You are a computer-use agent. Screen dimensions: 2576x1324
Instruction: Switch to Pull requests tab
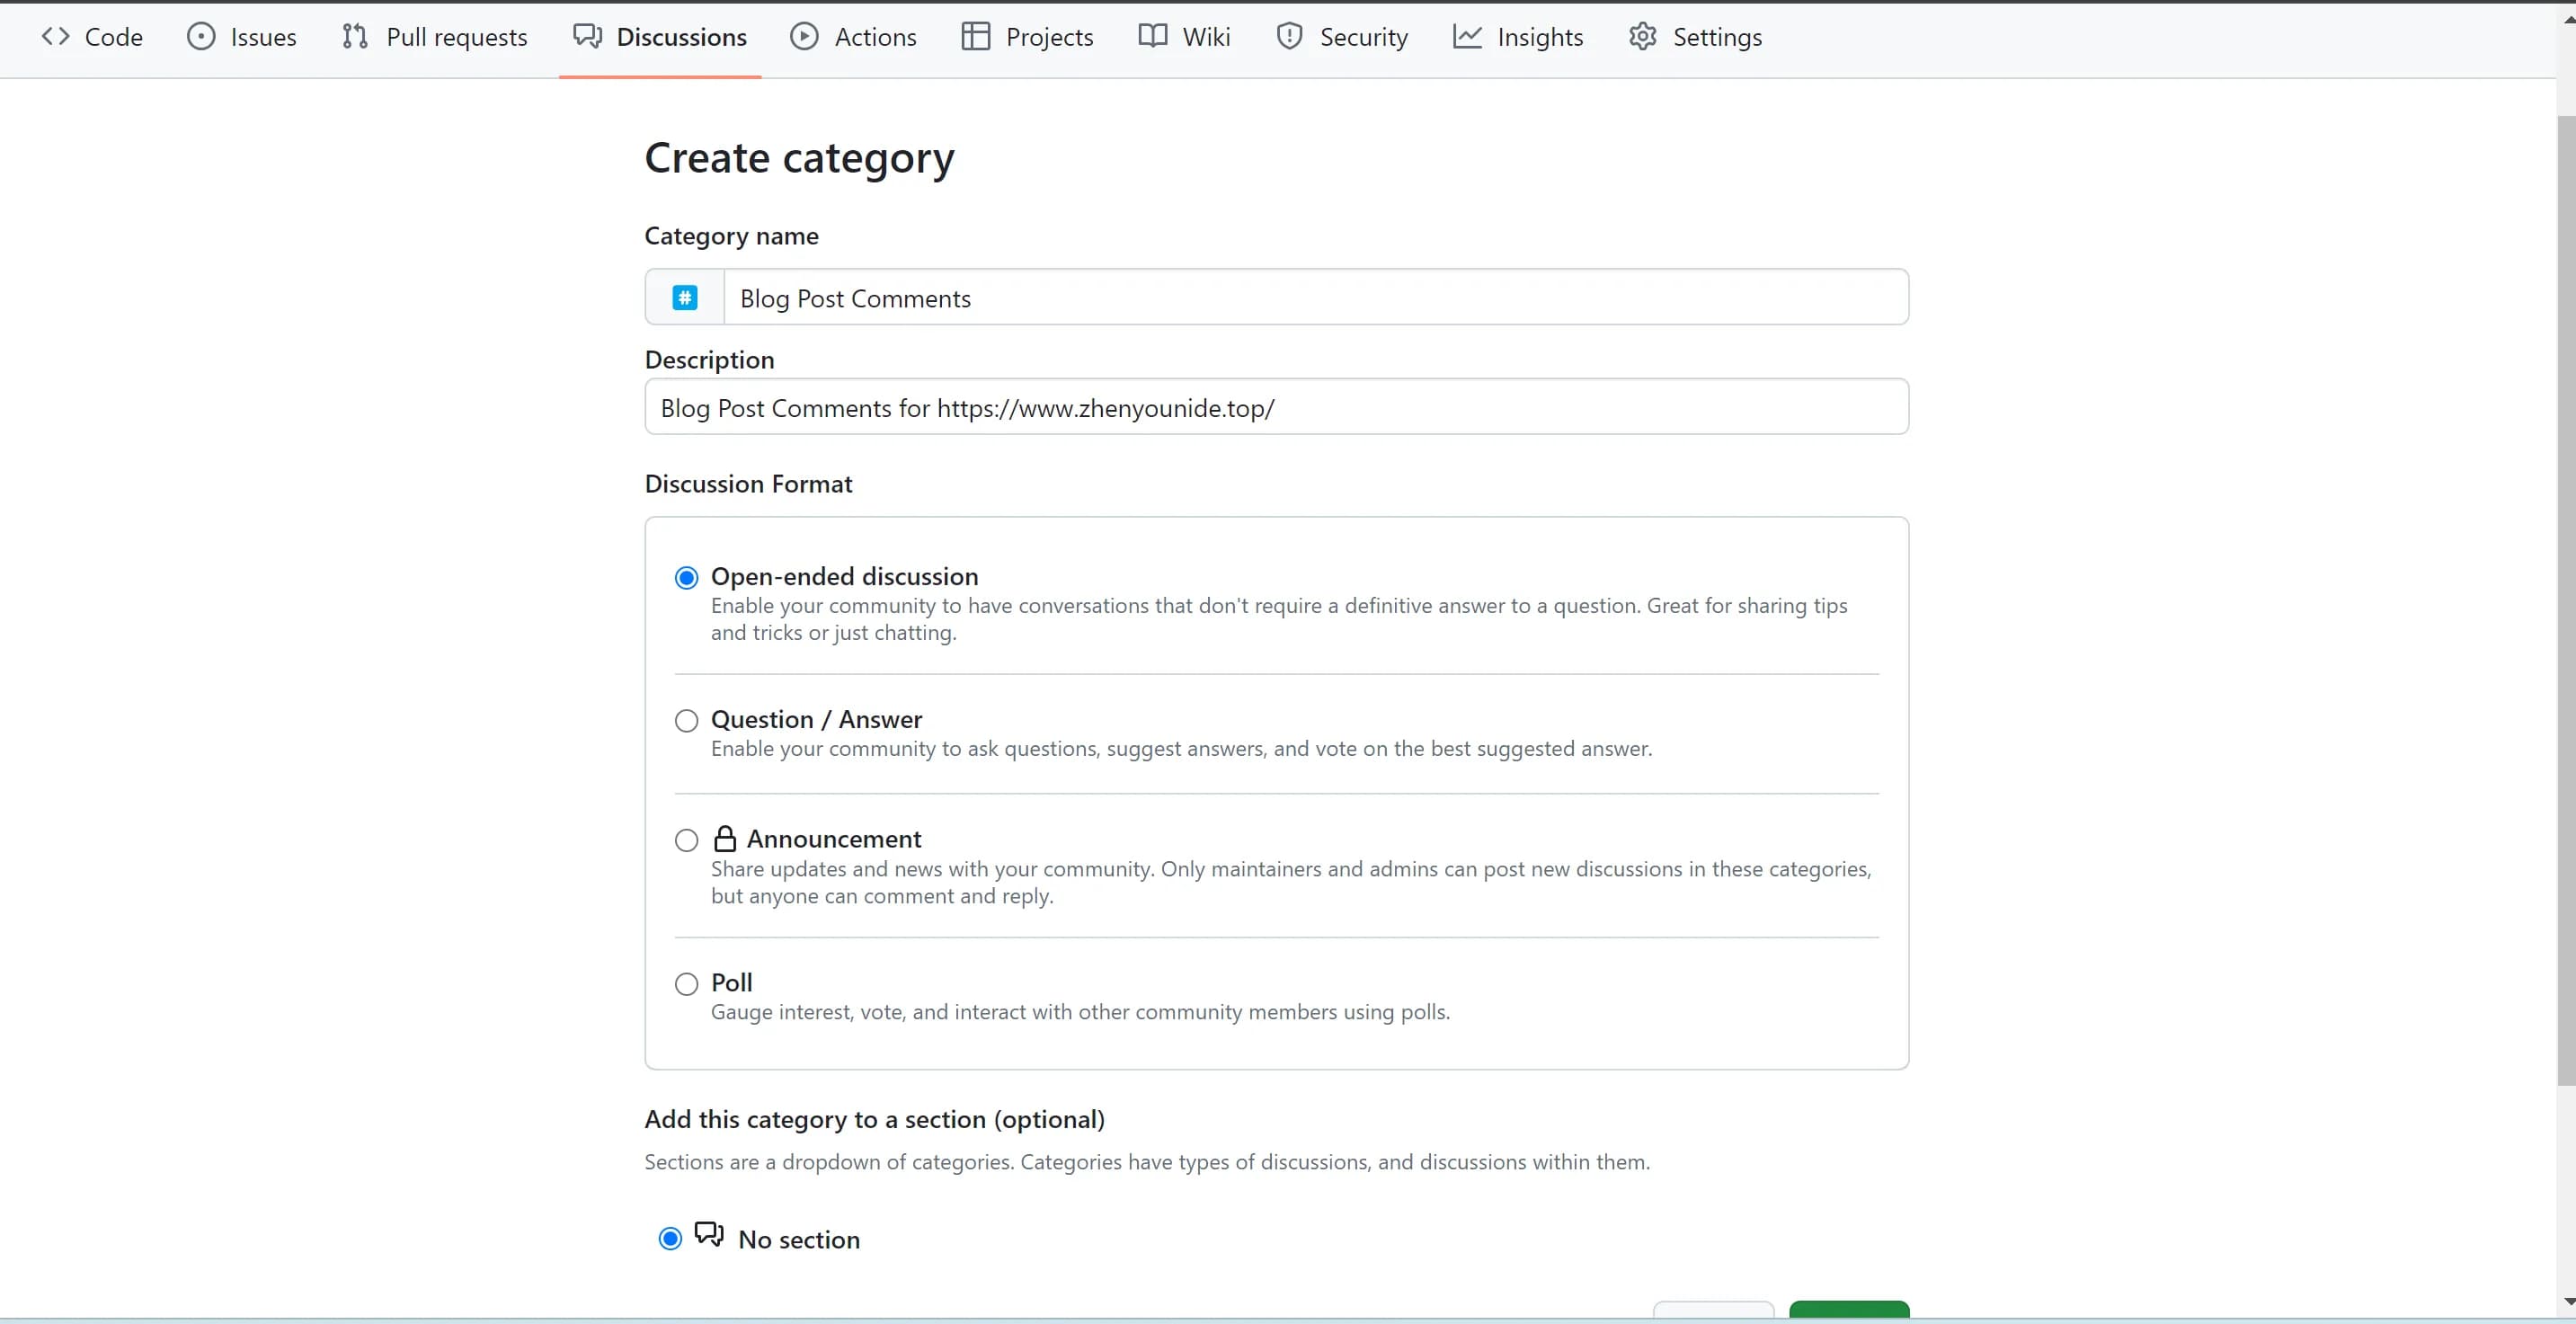coord(434,37)
